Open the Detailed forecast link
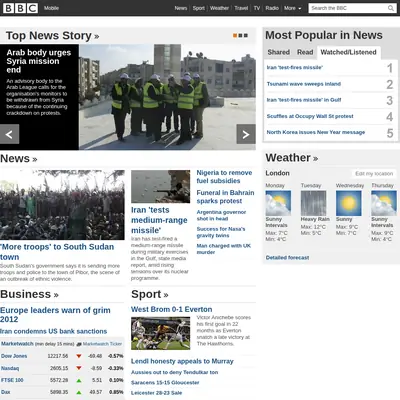The width and height of the screenshot is (400, 400). pos(287,258)
